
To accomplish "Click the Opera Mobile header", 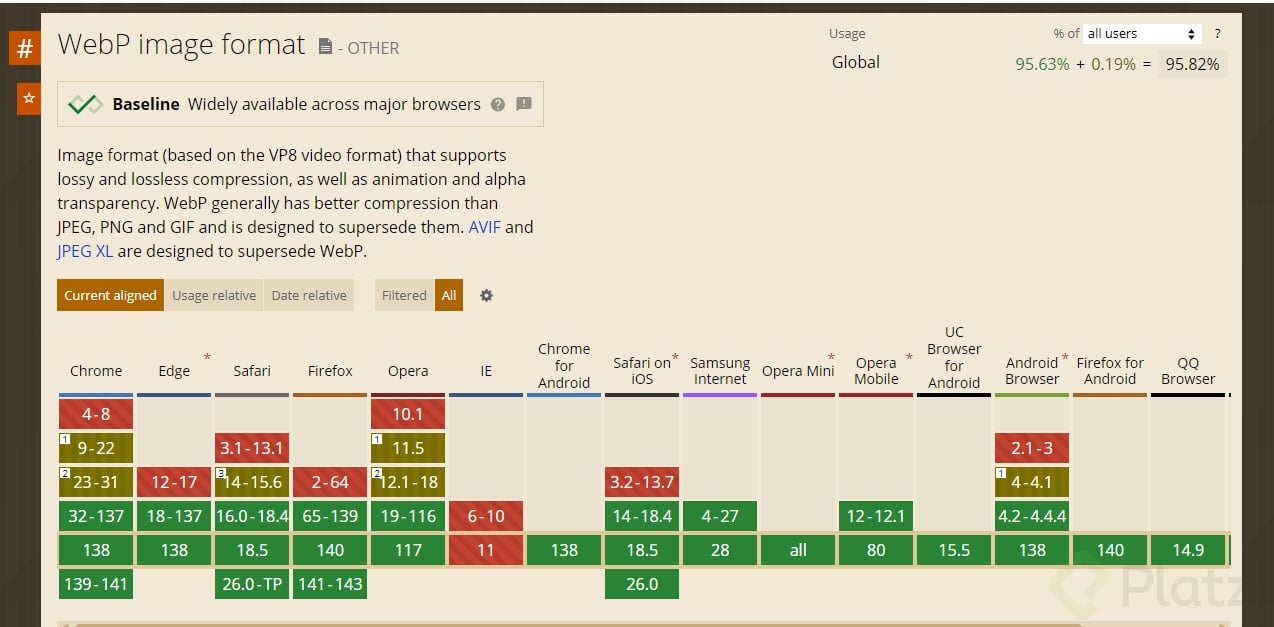I will pyautogui.click(x=876, y=371).
